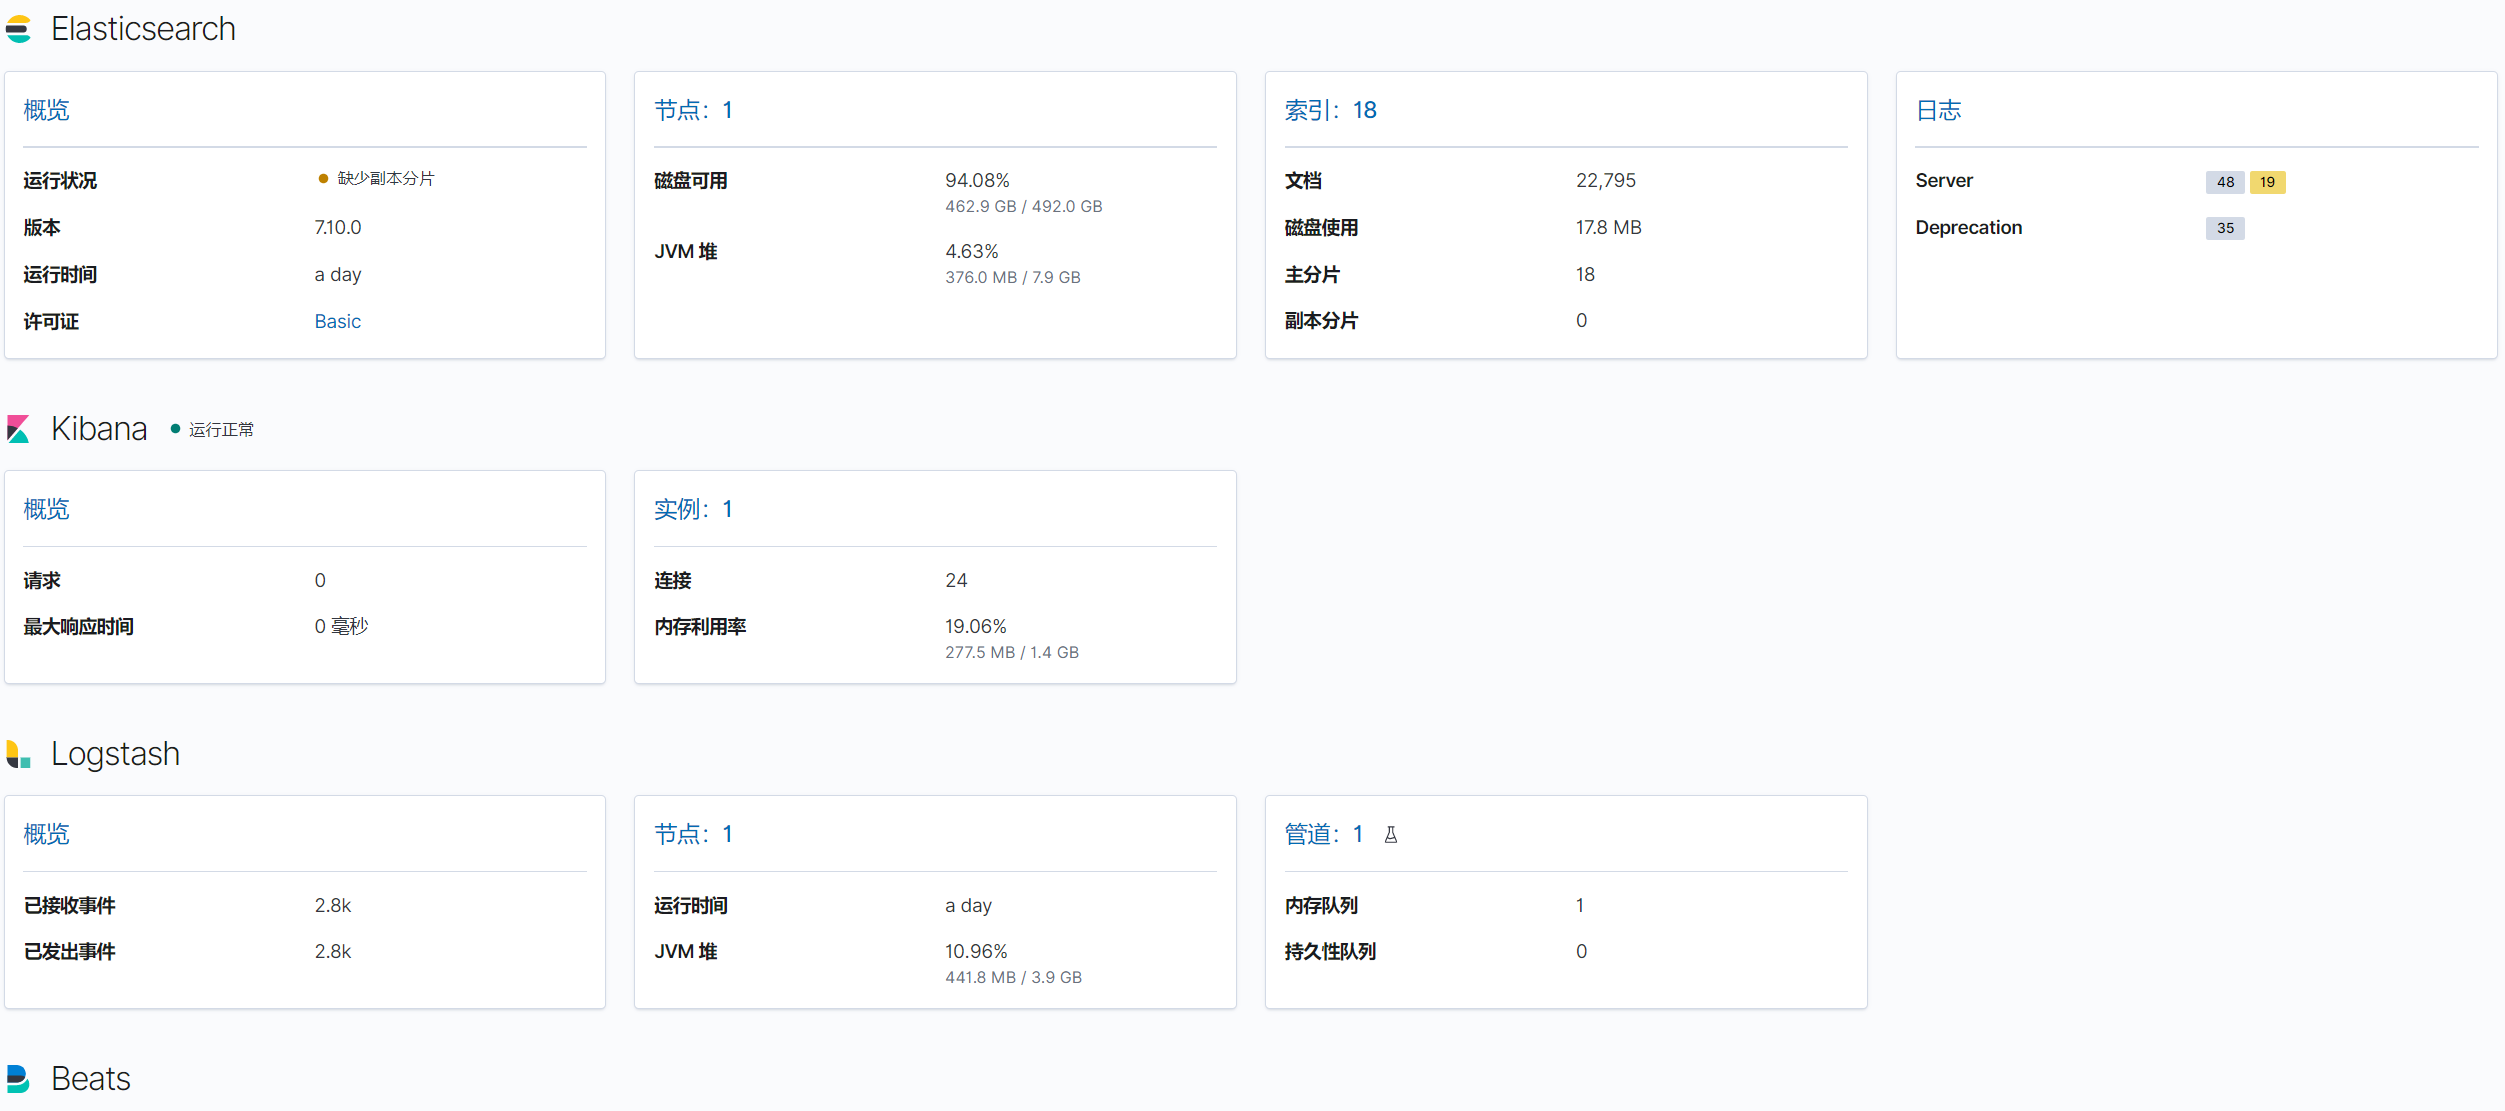Click the Kibana logo icon
The image size is (2505, 1111).
[18, 429]
